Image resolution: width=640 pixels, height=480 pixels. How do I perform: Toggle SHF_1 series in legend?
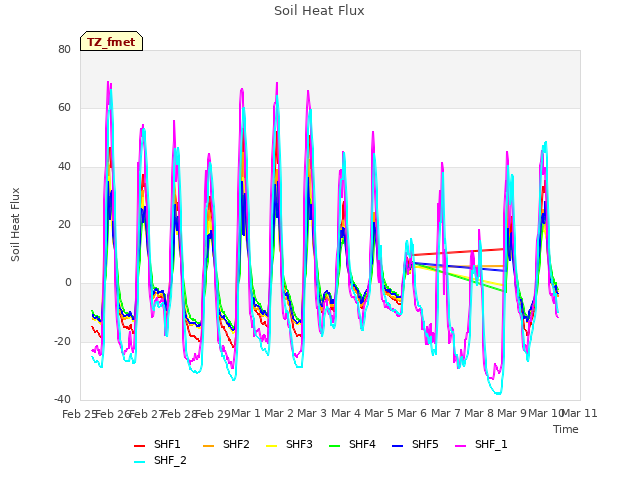[481, 444]
